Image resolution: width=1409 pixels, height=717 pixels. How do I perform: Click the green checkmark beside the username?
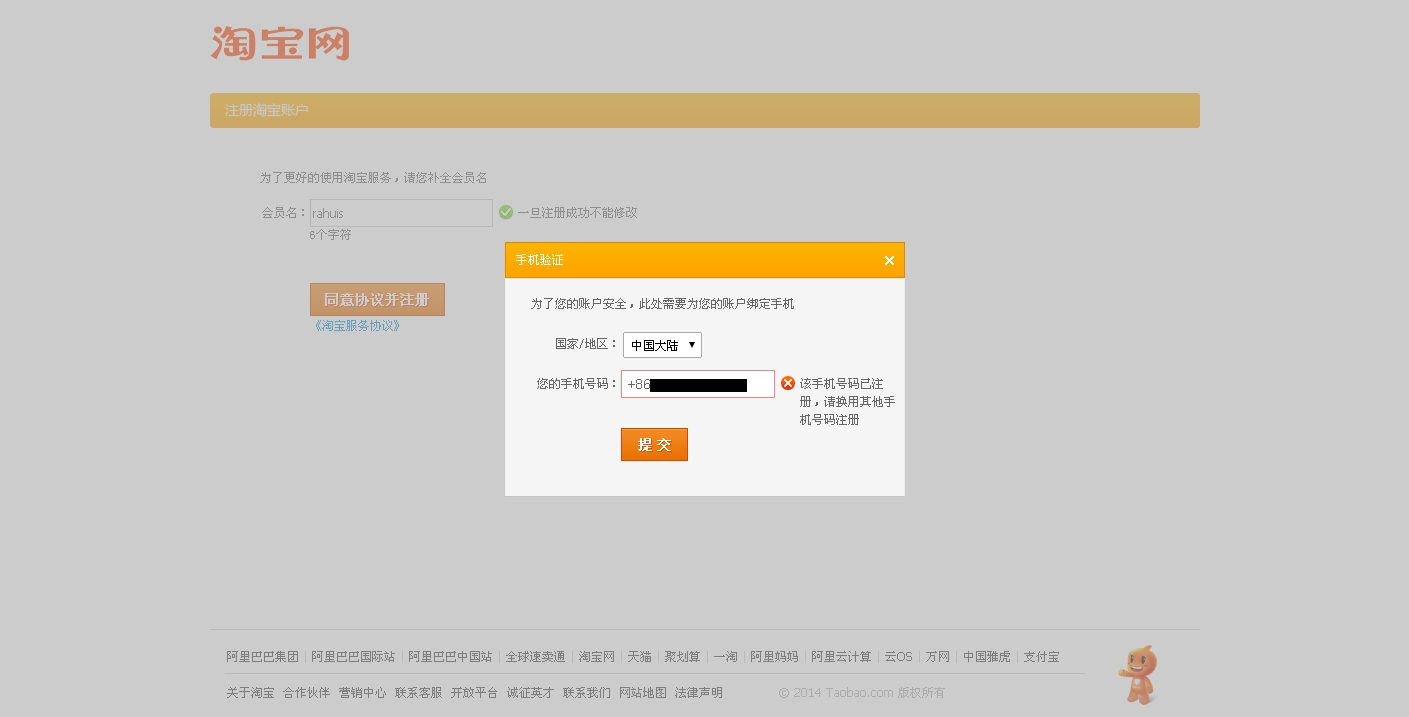[505, 212]
